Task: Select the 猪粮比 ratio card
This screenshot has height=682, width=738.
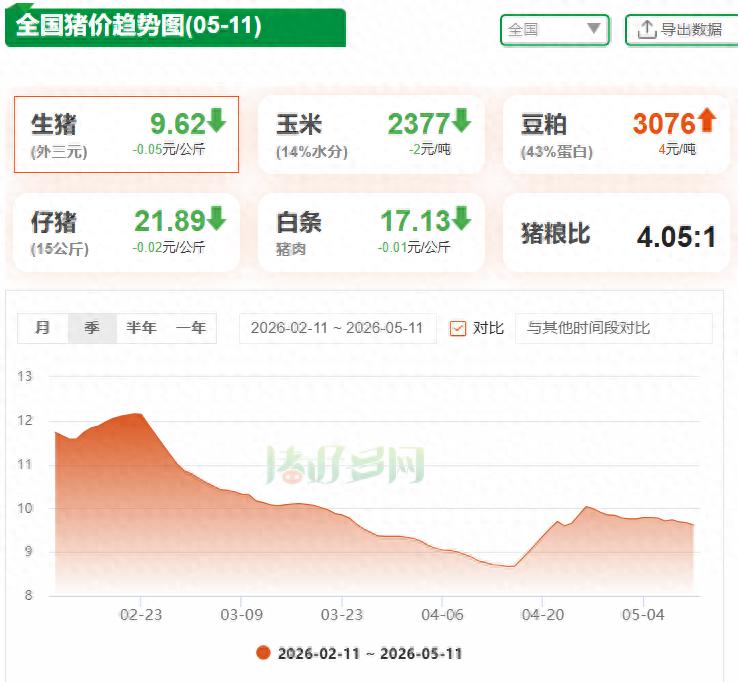Action: coord(616,233)
